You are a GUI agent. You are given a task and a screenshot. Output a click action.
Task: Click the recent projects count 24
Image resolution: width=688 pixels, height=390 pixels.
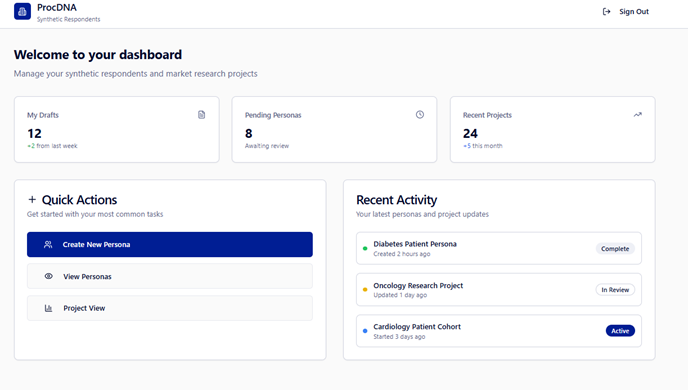pyautogui.click(x=470, y=133)
